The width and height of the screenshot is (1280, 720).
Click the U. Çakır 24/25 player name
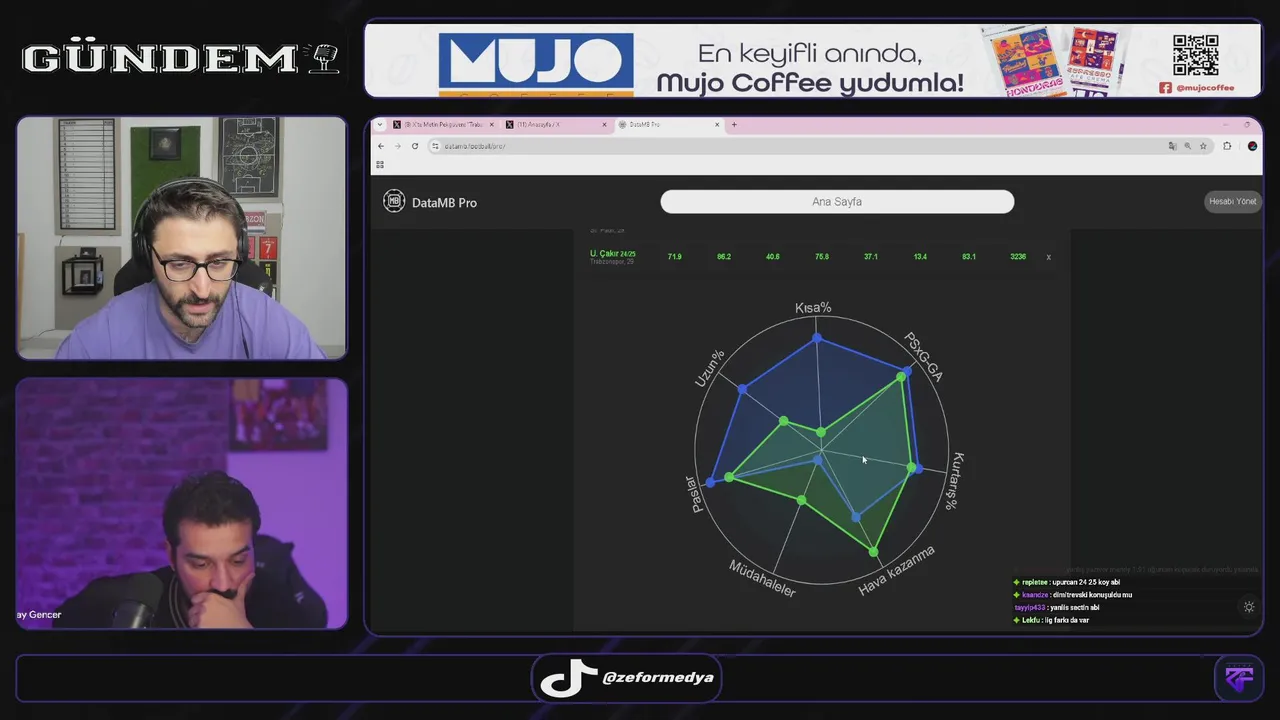click(x=612, y=254)
